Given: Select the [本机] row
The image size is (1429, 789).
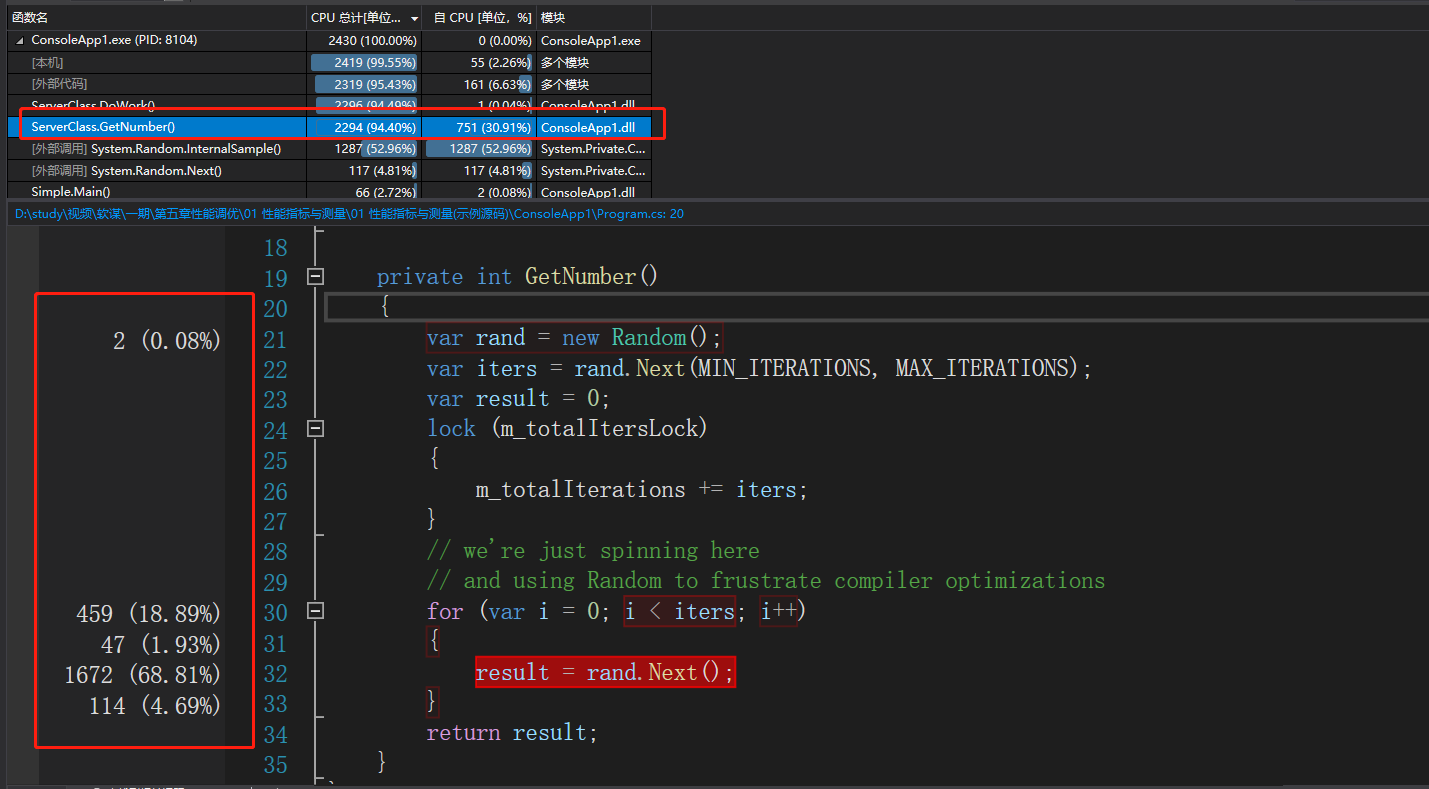Looking at the screenshot, I should (328, 63).
